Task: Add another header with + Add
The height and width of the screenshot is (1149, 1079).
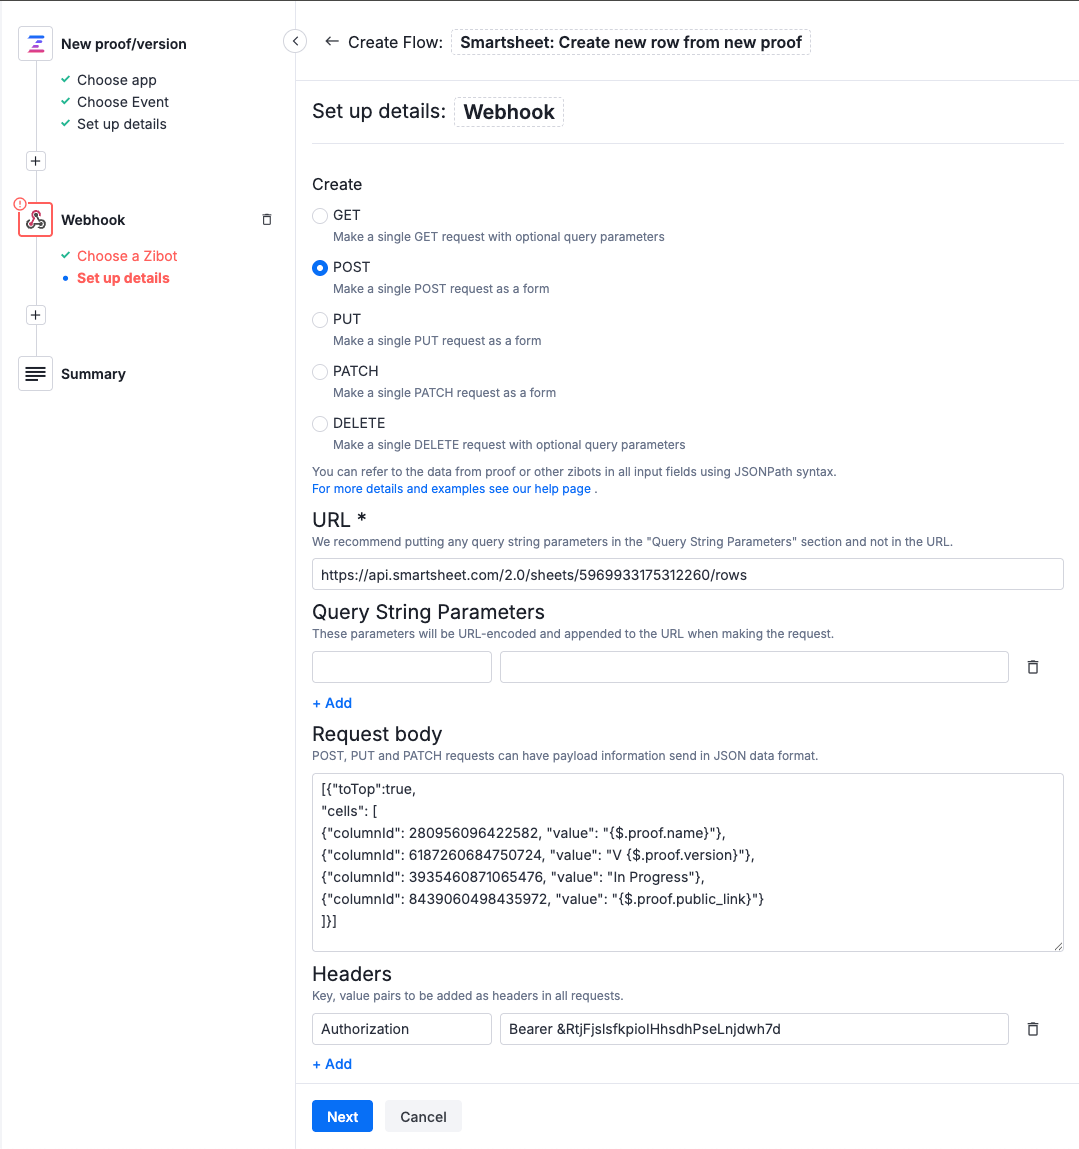Action: (331, 1063)
